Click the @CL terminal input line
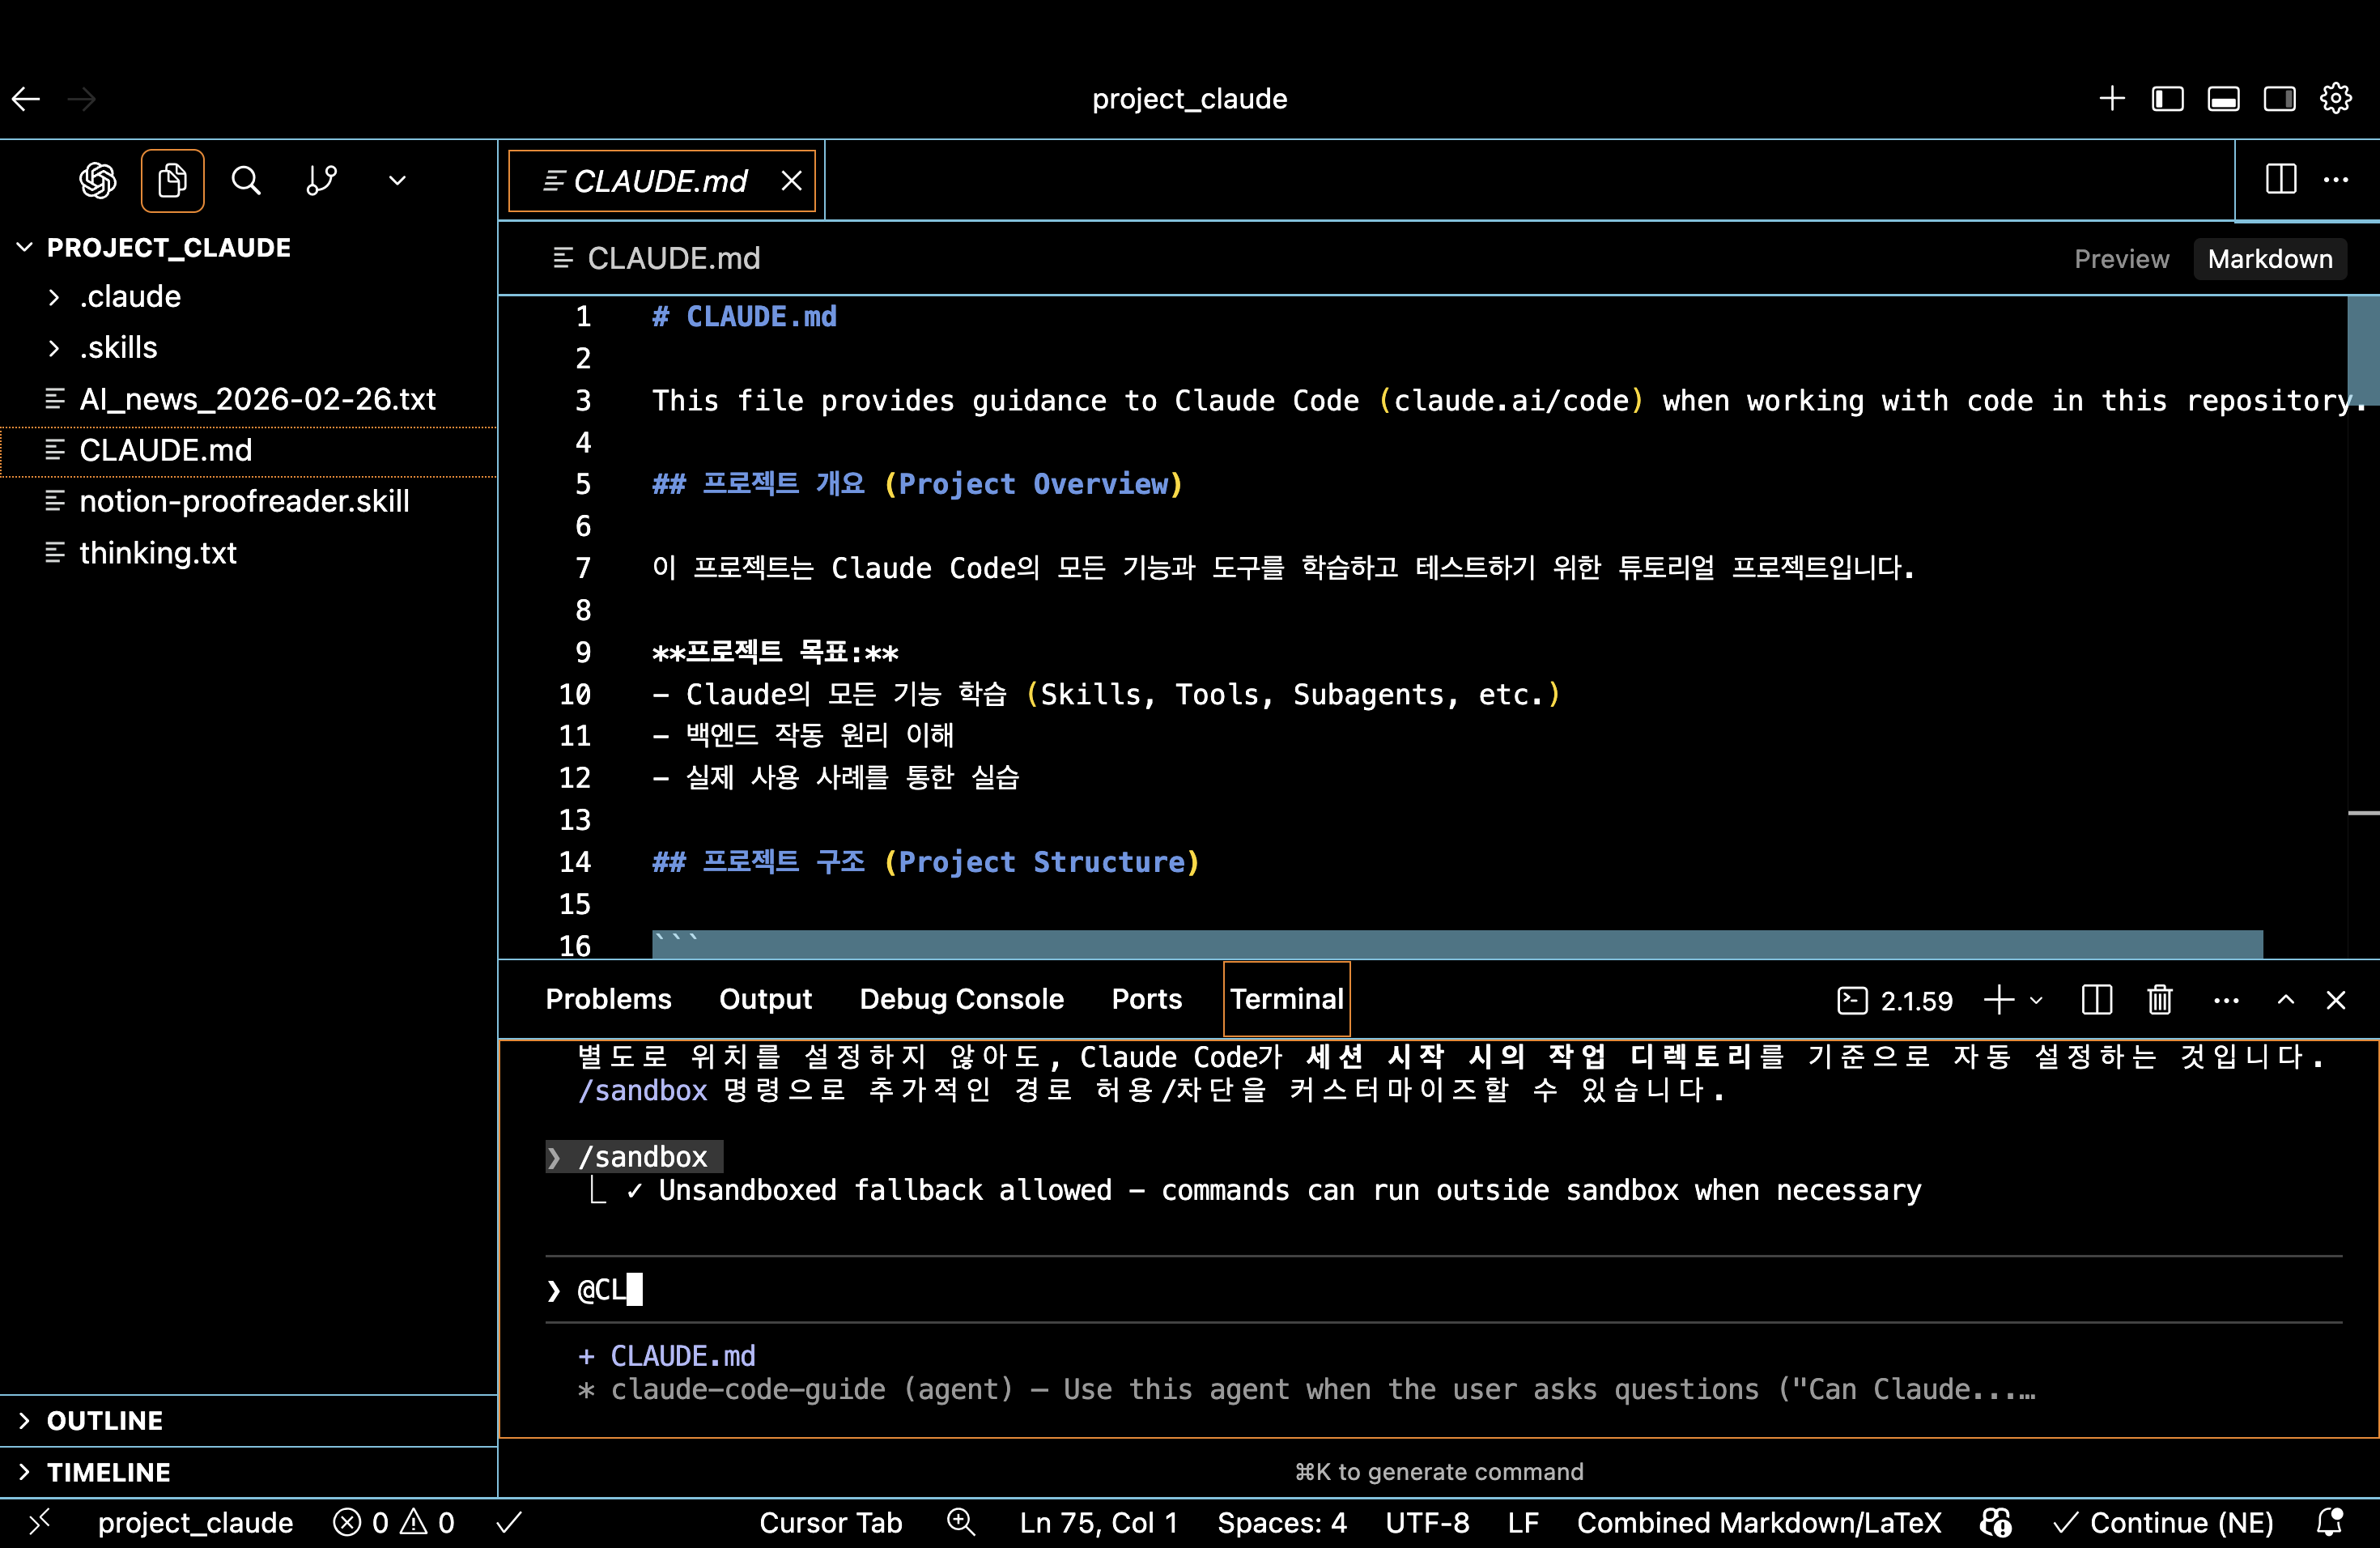2380x1548 pixels. pos(1443,1290)
